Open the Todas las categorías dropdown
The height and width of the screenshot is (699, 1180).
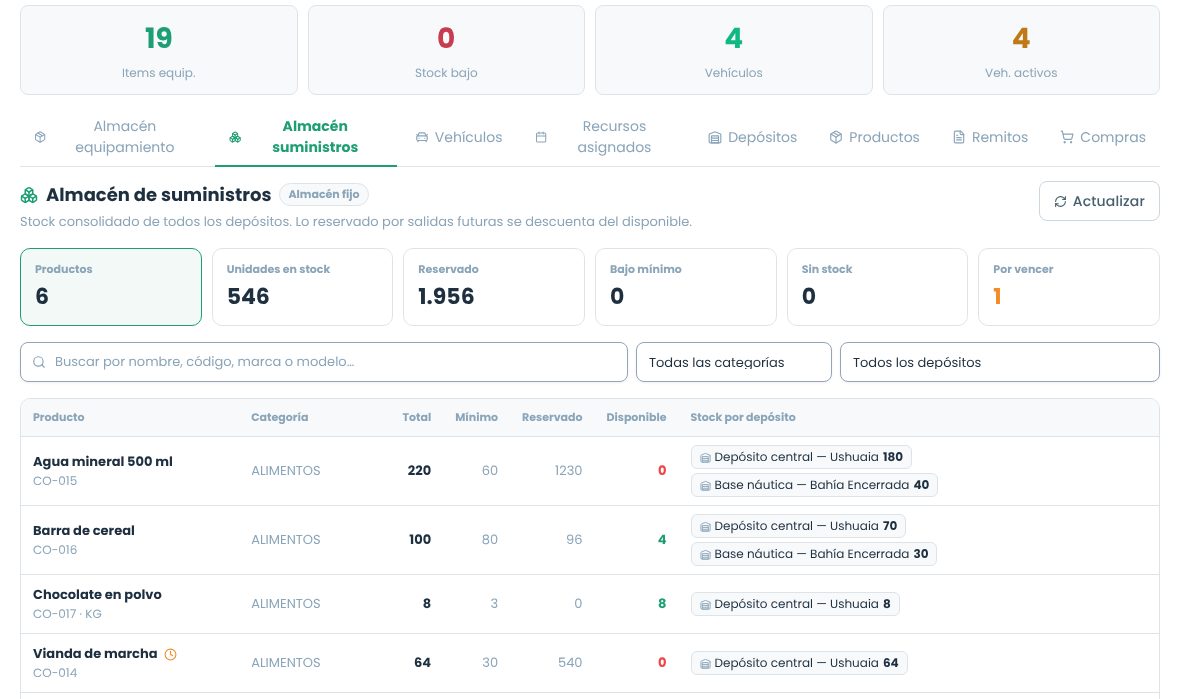click(x=734, y=362)
